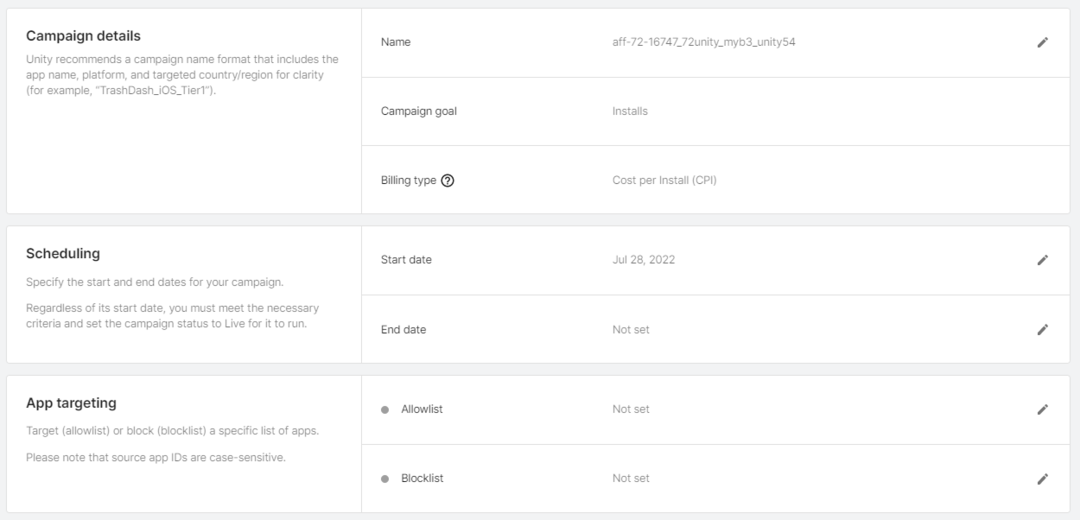The width and height of the screenshot is (1080, 520).
Task: Click the Cost per Install (CPI) value
Action: (664, 181)
